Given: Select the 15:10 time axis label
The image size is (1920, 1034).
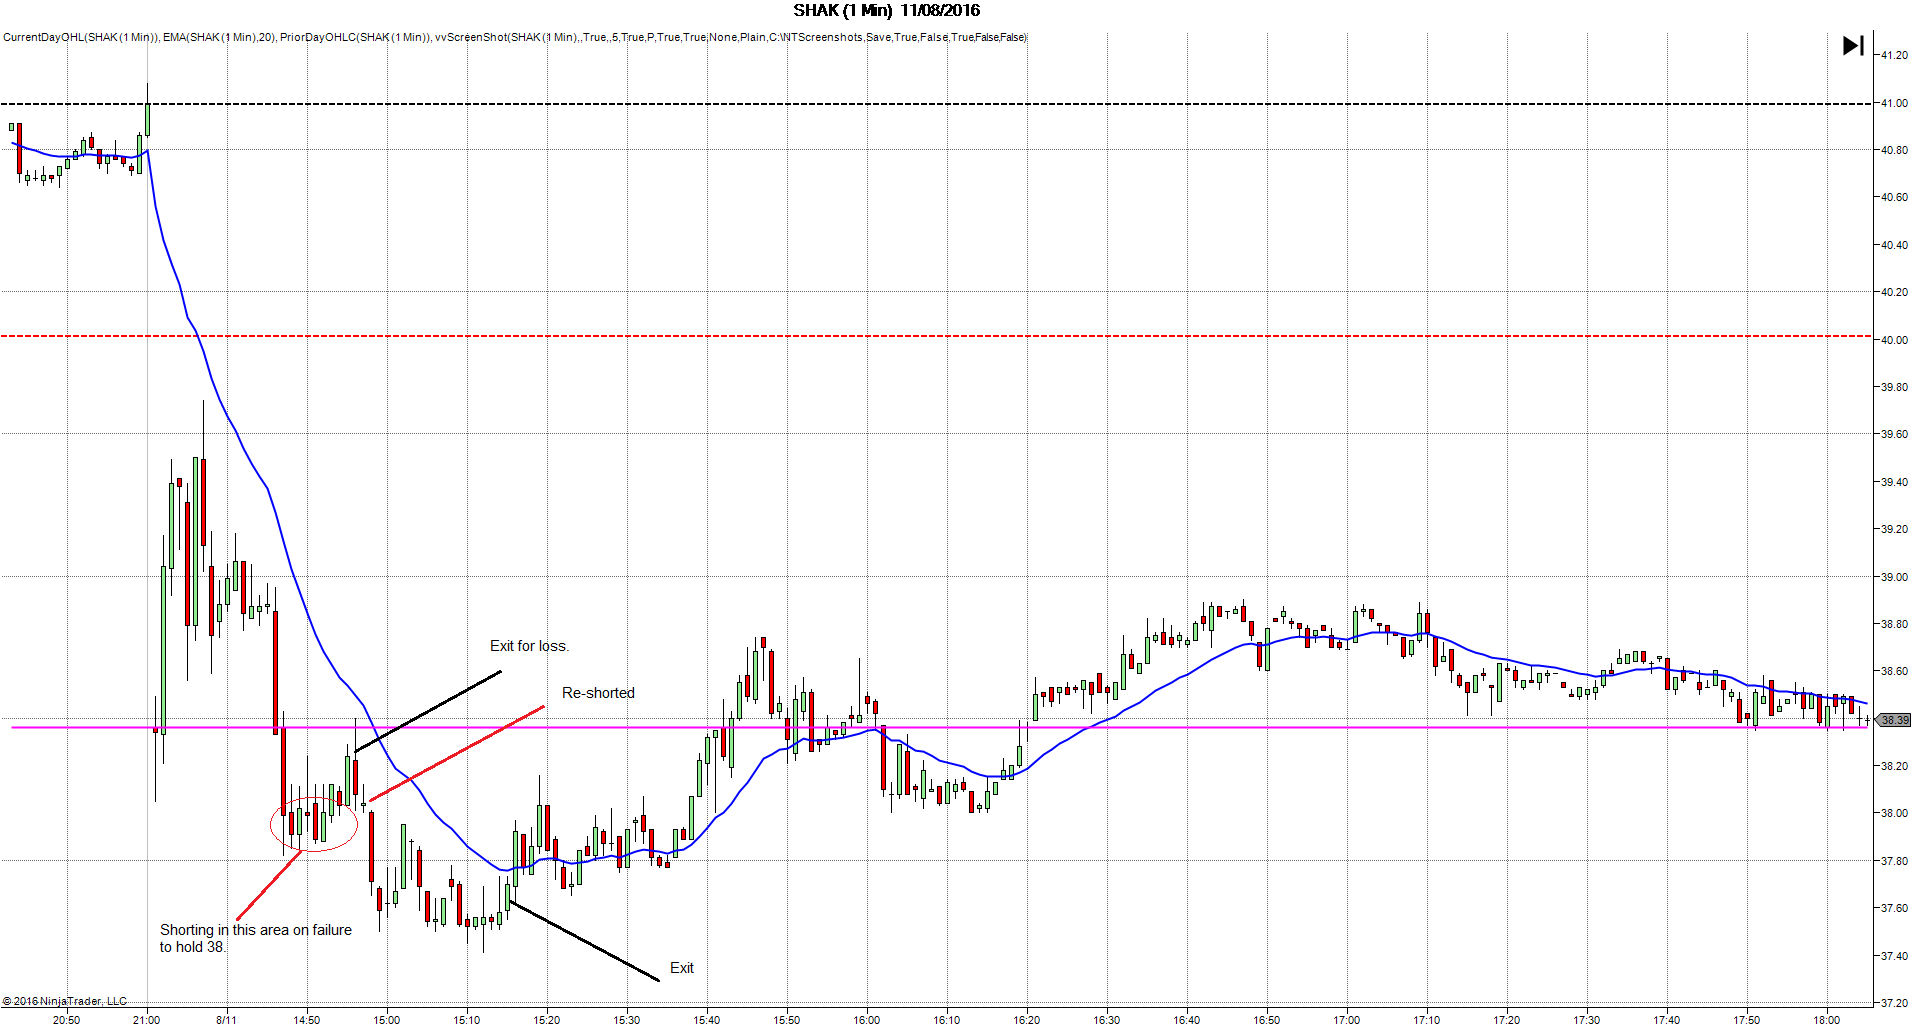Looking at the screenshot, I should pyautogui.click(x=467, y=1020).
